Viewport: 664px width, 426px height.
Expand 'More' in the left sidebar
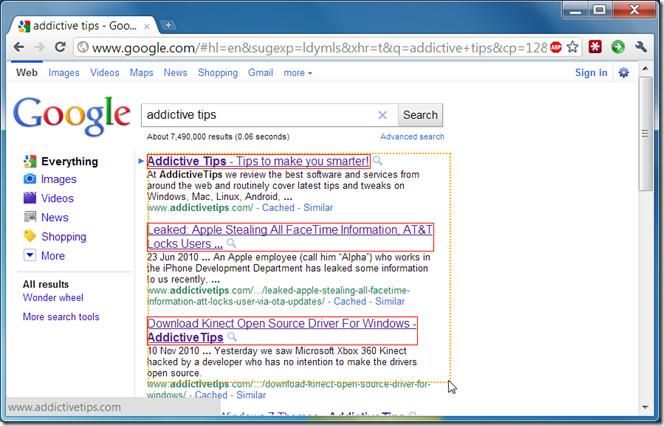click(45, 256)
